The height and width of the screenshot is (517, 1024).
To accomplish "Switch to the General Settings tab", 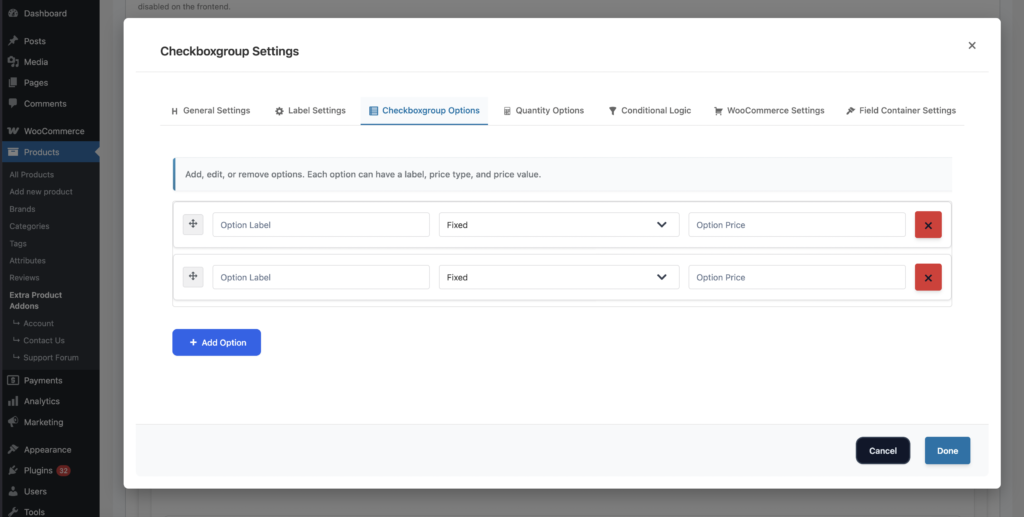I will point(210,111).
